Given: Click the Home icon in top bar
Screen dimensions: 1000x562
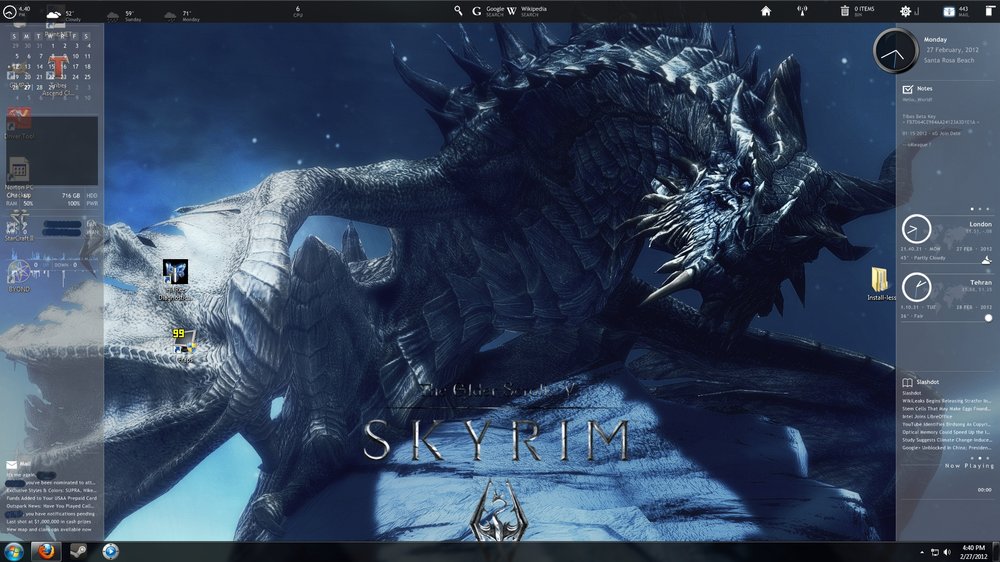Looking at the screenshot, I should [766, 11].
